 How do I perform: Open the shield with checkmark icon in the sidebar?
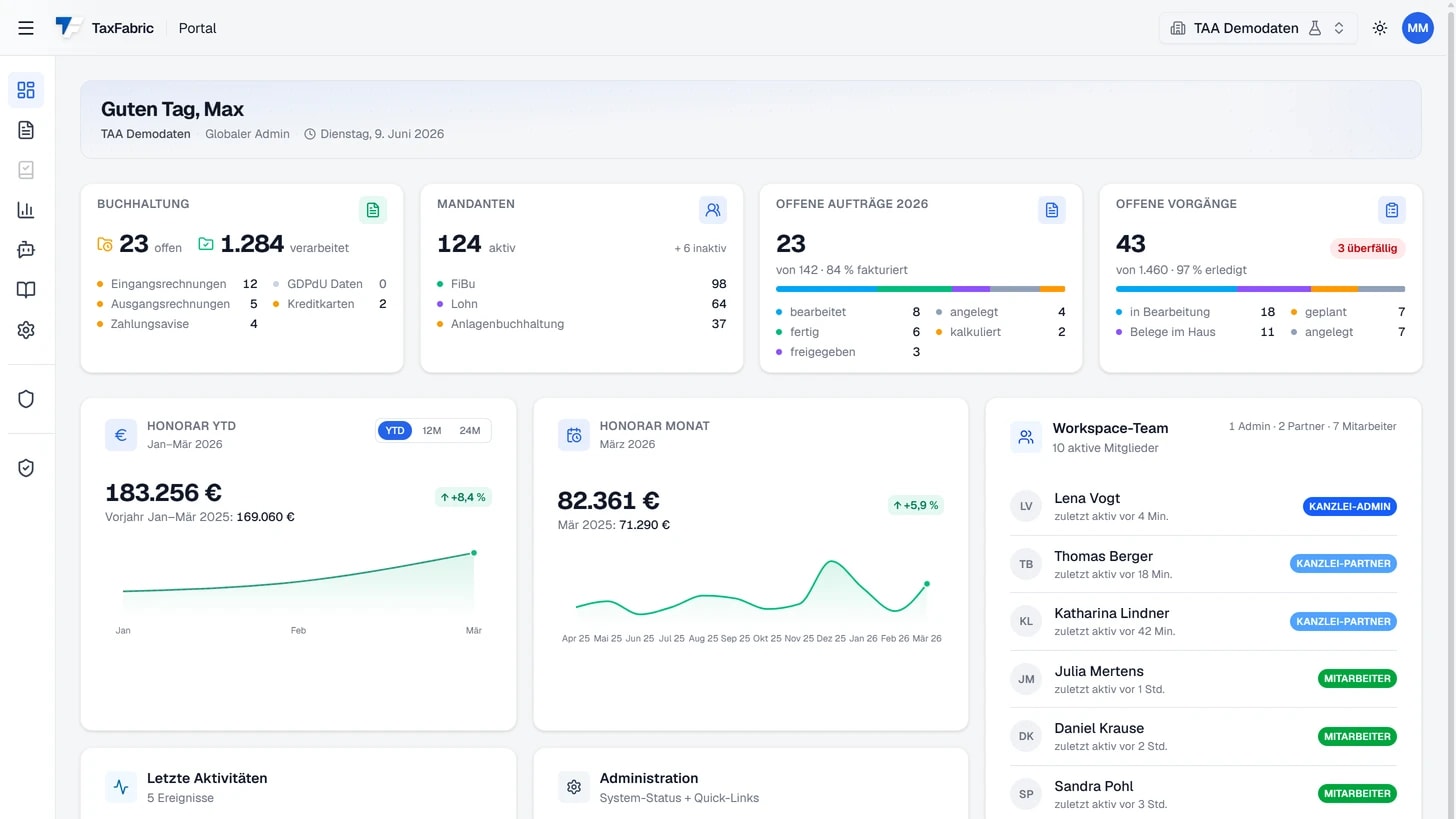coord(26,468)
